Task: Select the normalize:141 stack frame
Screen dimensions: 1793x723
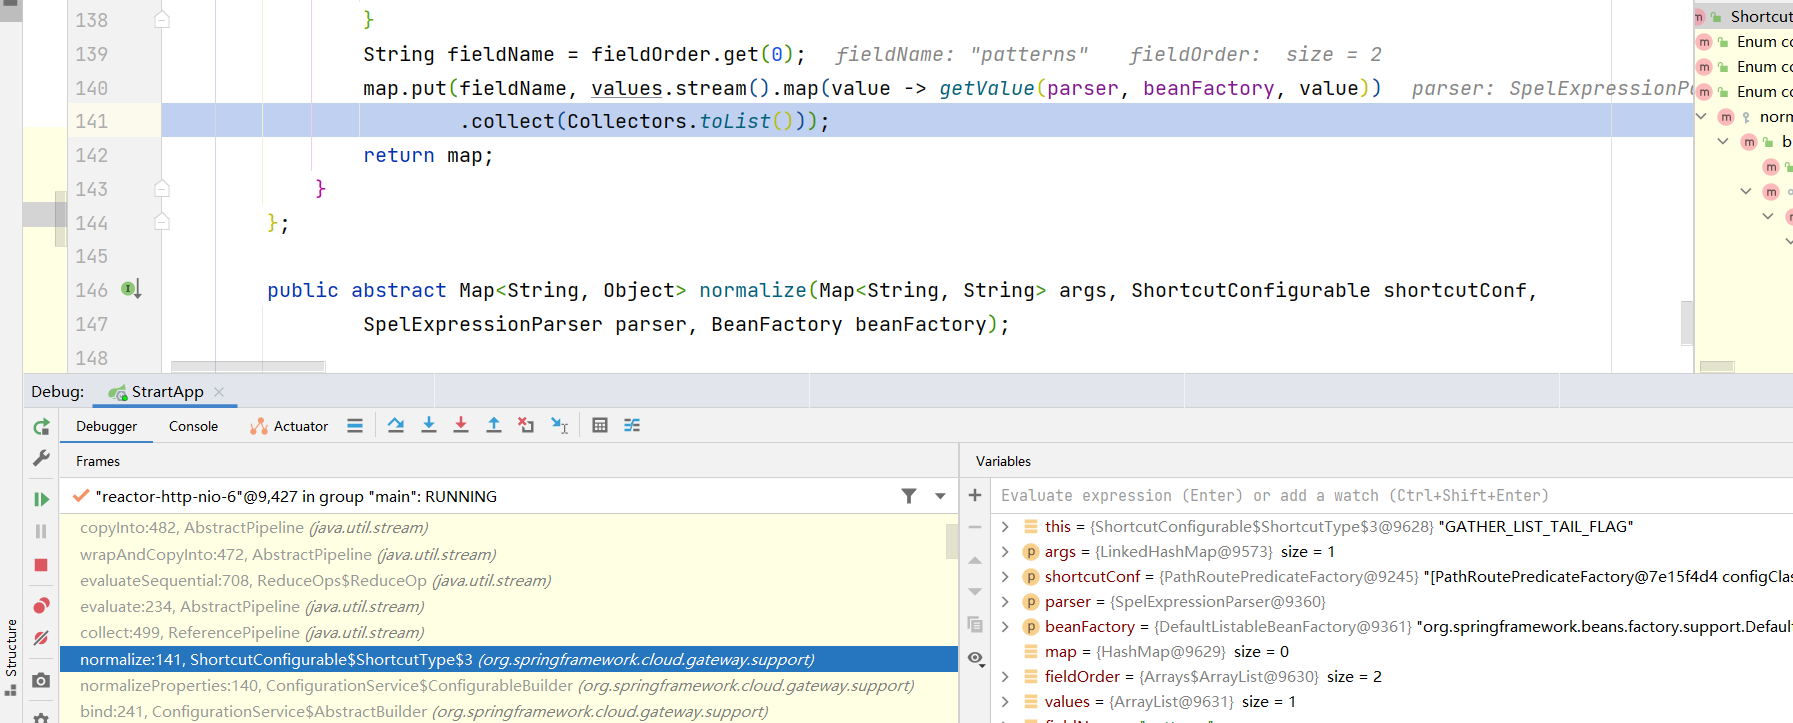Action: 509,659
